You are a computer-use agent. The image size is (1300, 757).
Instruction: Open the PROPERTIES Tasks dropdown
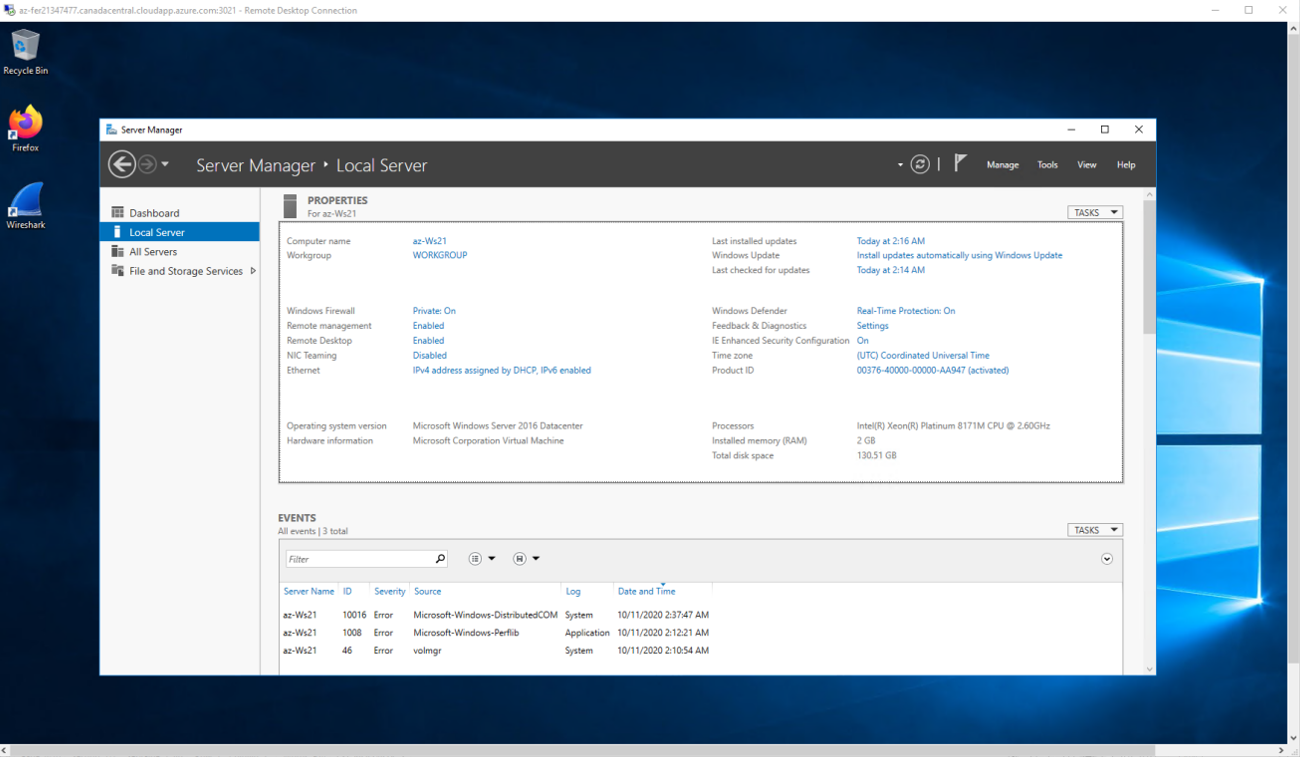[x=1095, y=212]
